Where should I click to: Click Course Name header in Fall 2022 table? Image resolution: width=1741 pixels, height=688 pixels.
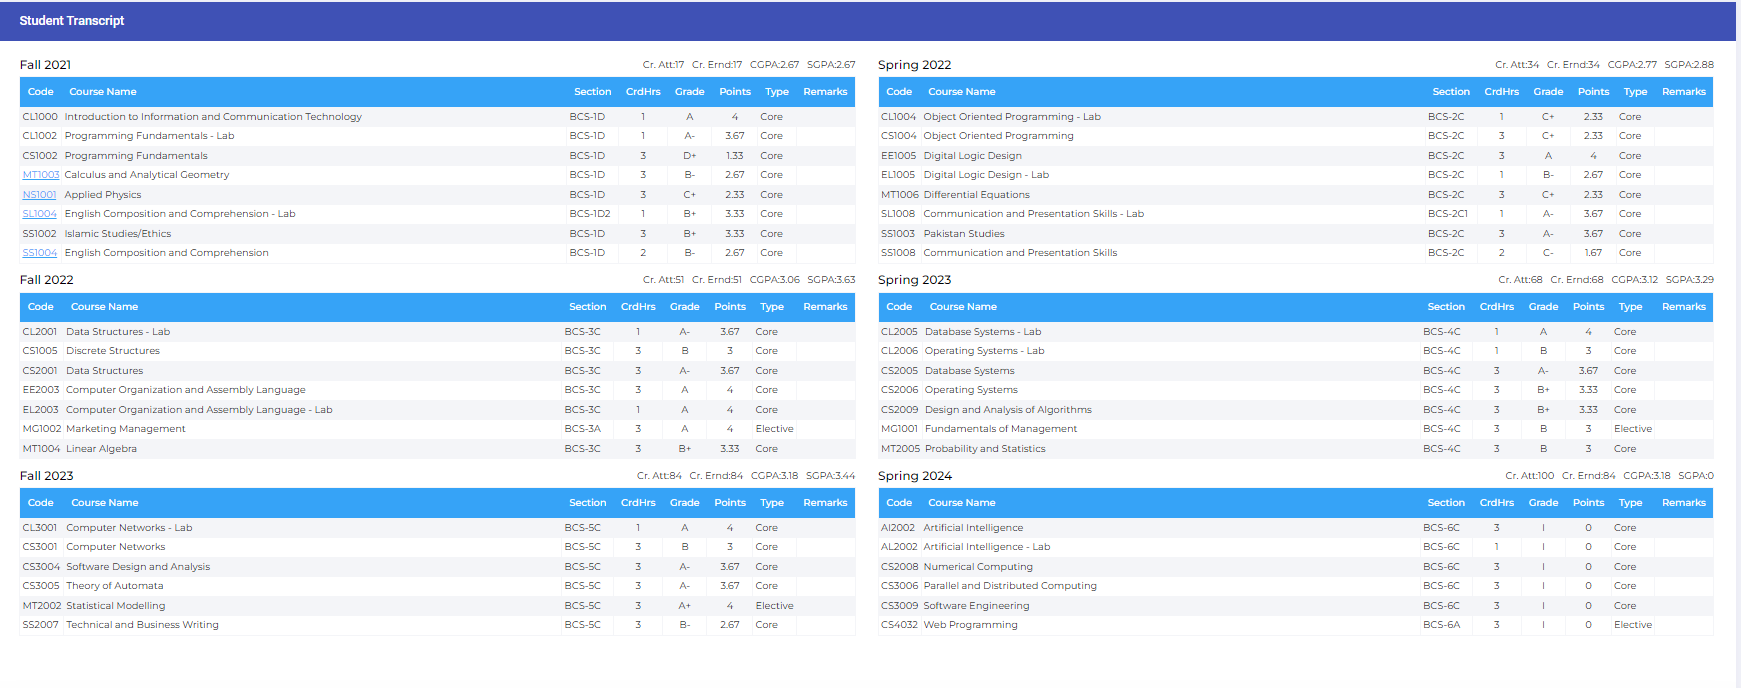coord(104,307)
